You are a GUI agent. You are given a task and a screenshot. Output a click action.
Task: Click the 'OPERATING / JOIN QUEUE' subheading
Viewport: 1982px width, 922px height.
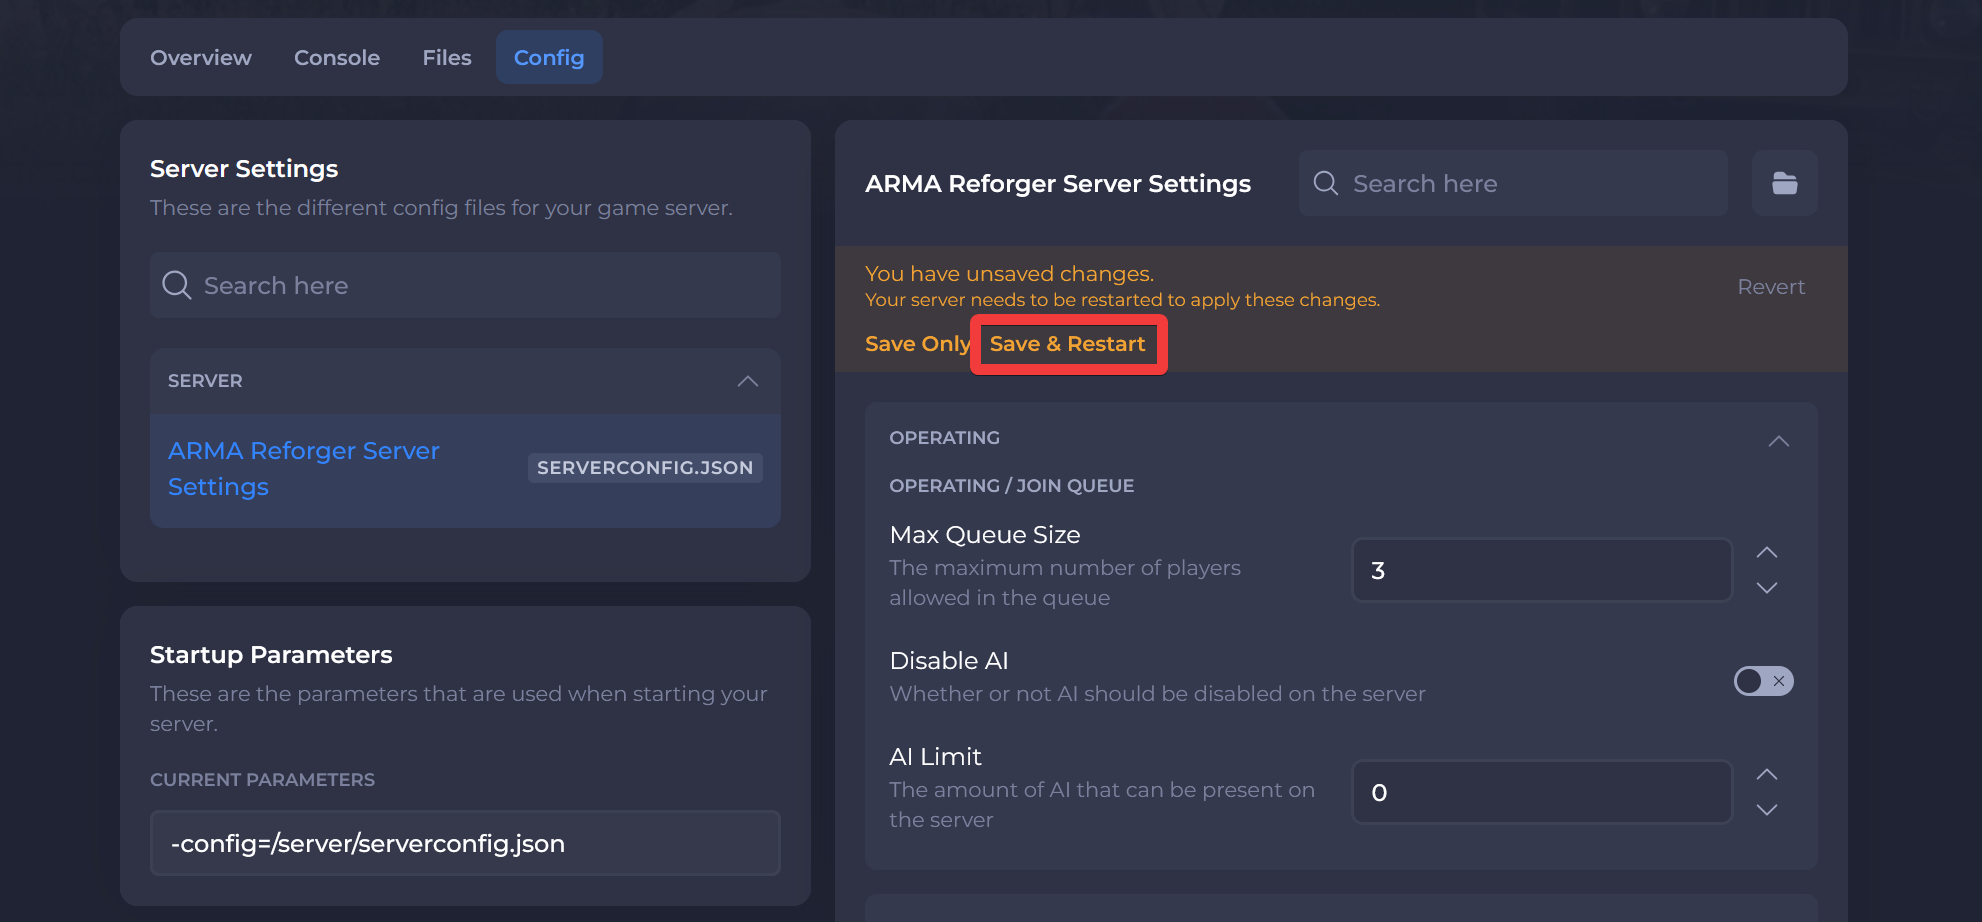[1012, 485]
